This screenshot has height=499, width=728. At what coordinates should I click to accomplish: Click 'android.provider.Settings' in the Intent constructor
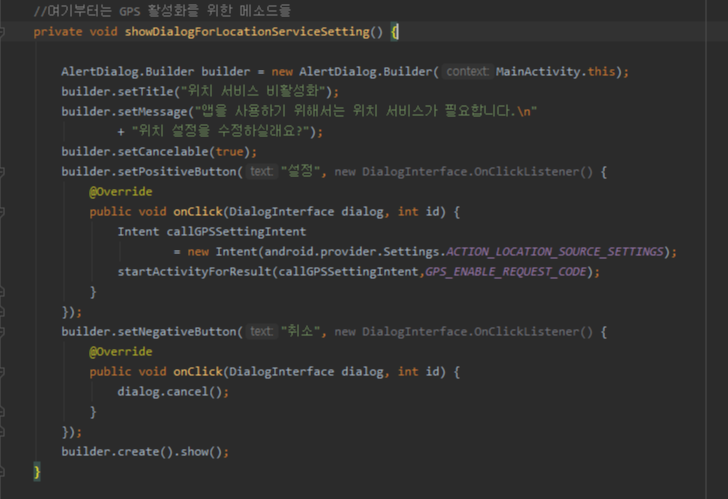click(x=352, y=252)
